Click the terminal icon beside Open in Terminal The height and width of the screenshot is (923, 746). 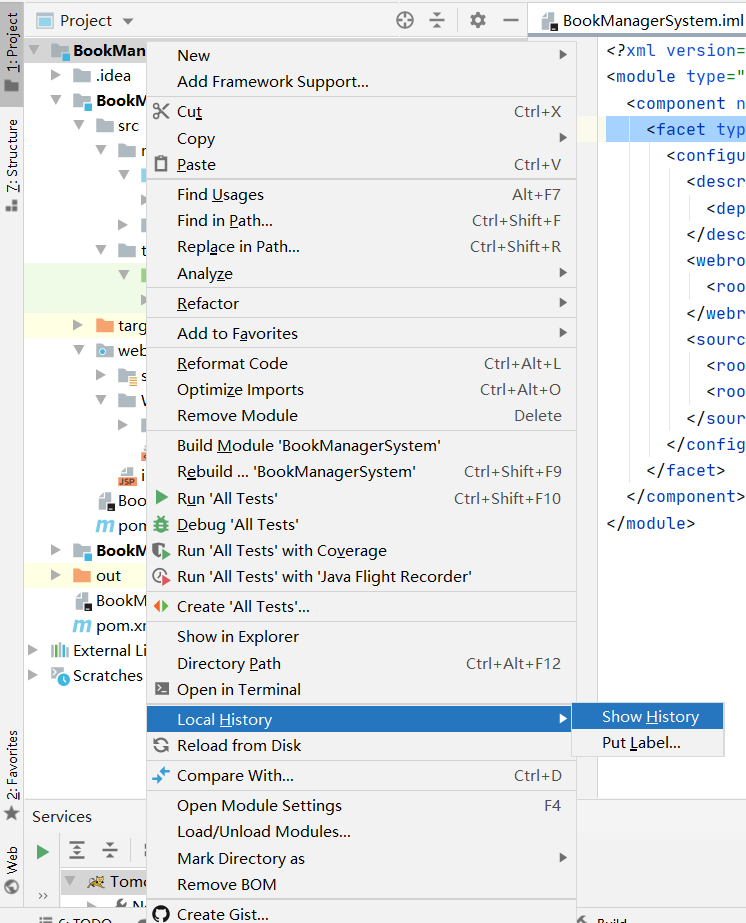click(161, 689)
